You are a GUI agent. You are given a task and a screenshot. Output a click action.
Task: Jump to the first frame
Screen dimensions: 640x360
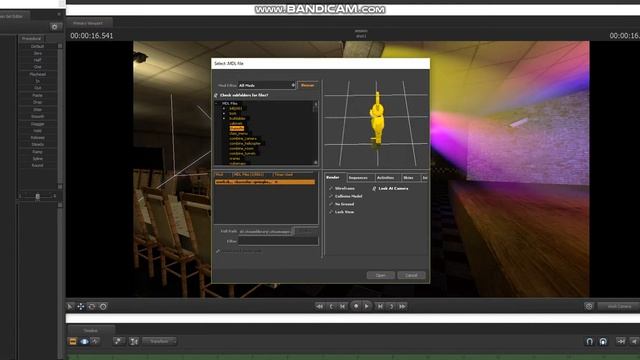point(320,306)
